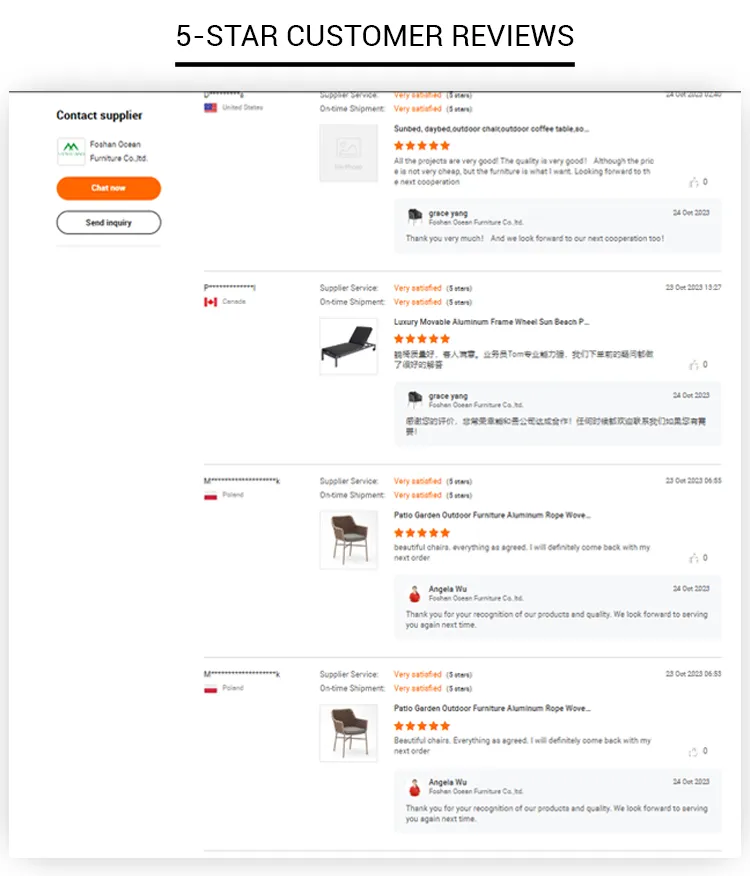Open the sun lounger product thumbnail
750x876 pixels.
coord(348,346)
